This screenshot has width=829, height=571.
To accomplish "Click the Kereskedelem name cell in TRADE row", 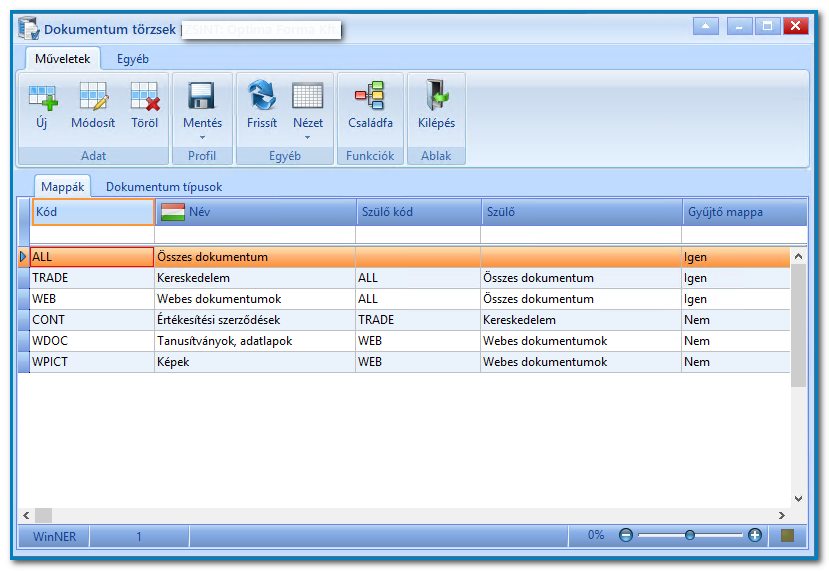I will [x=255, y=278].
